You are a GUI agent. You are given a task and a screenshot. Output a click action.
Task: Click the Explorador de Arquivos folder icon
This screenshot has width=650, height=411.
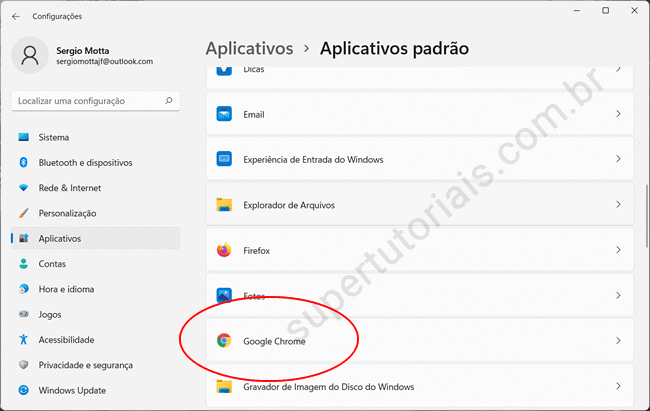click(x=224, y=205)
